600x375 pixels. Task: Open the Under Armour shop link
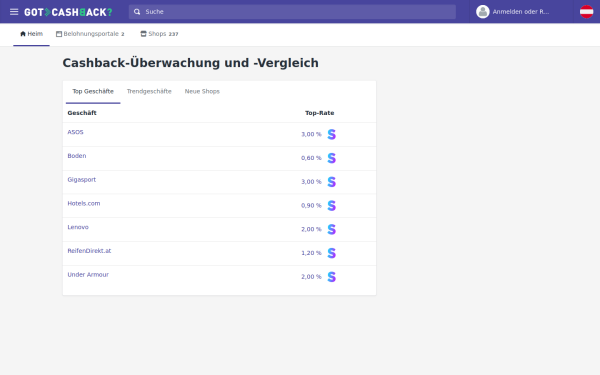point(88,274)
